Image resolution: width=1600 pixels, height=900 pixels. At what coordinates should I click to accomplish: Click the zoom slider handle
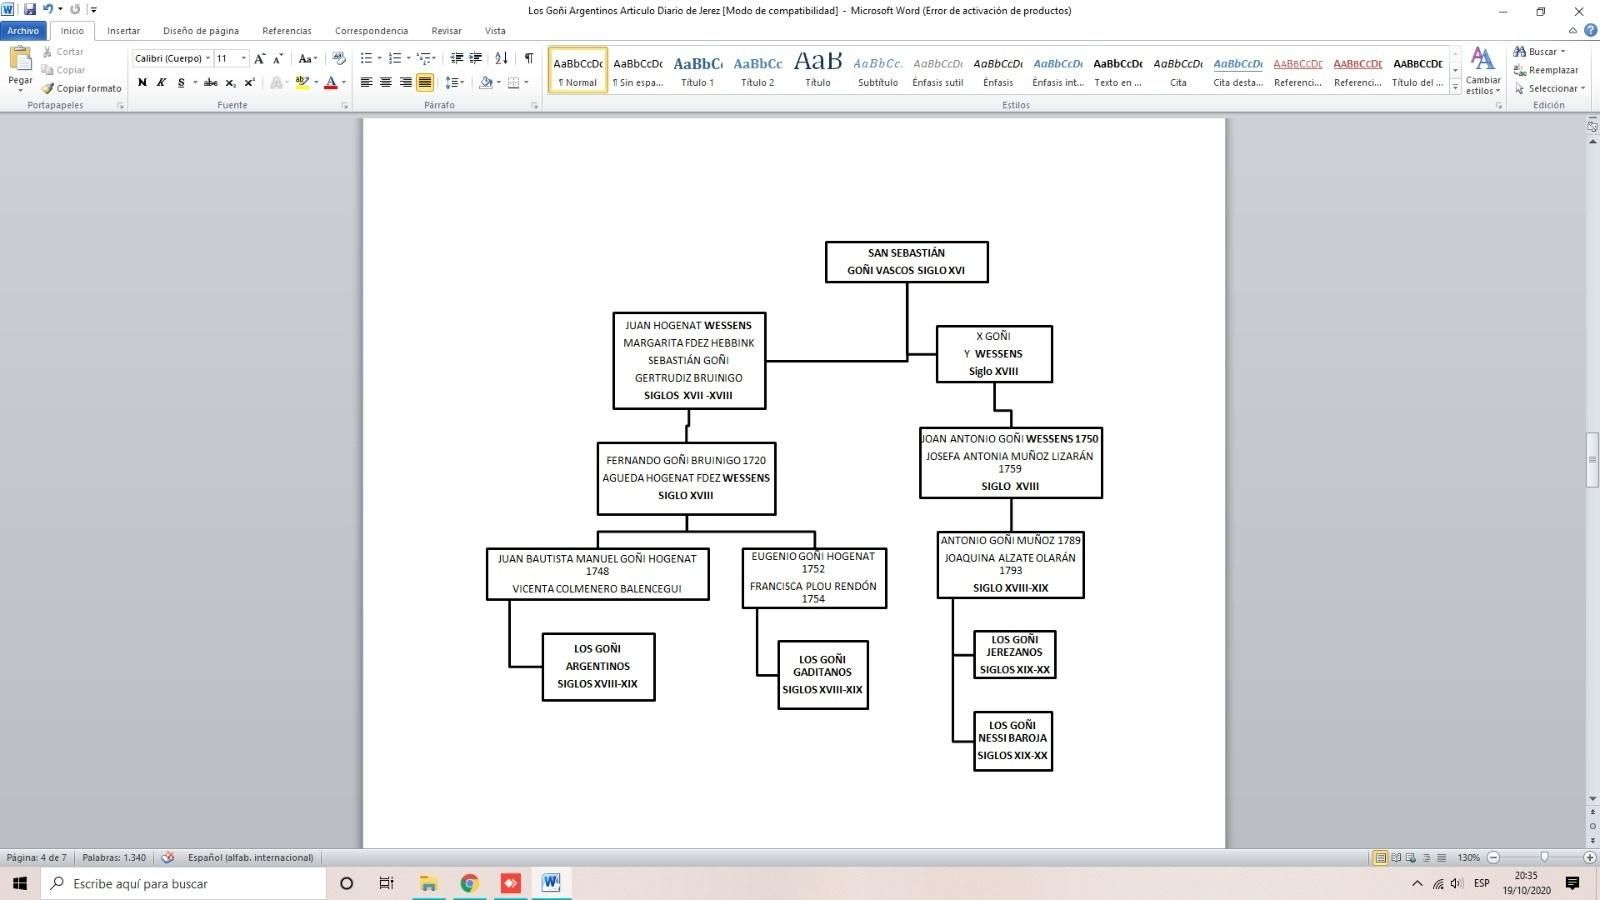pyautogui.click(x=1544, y=857)
